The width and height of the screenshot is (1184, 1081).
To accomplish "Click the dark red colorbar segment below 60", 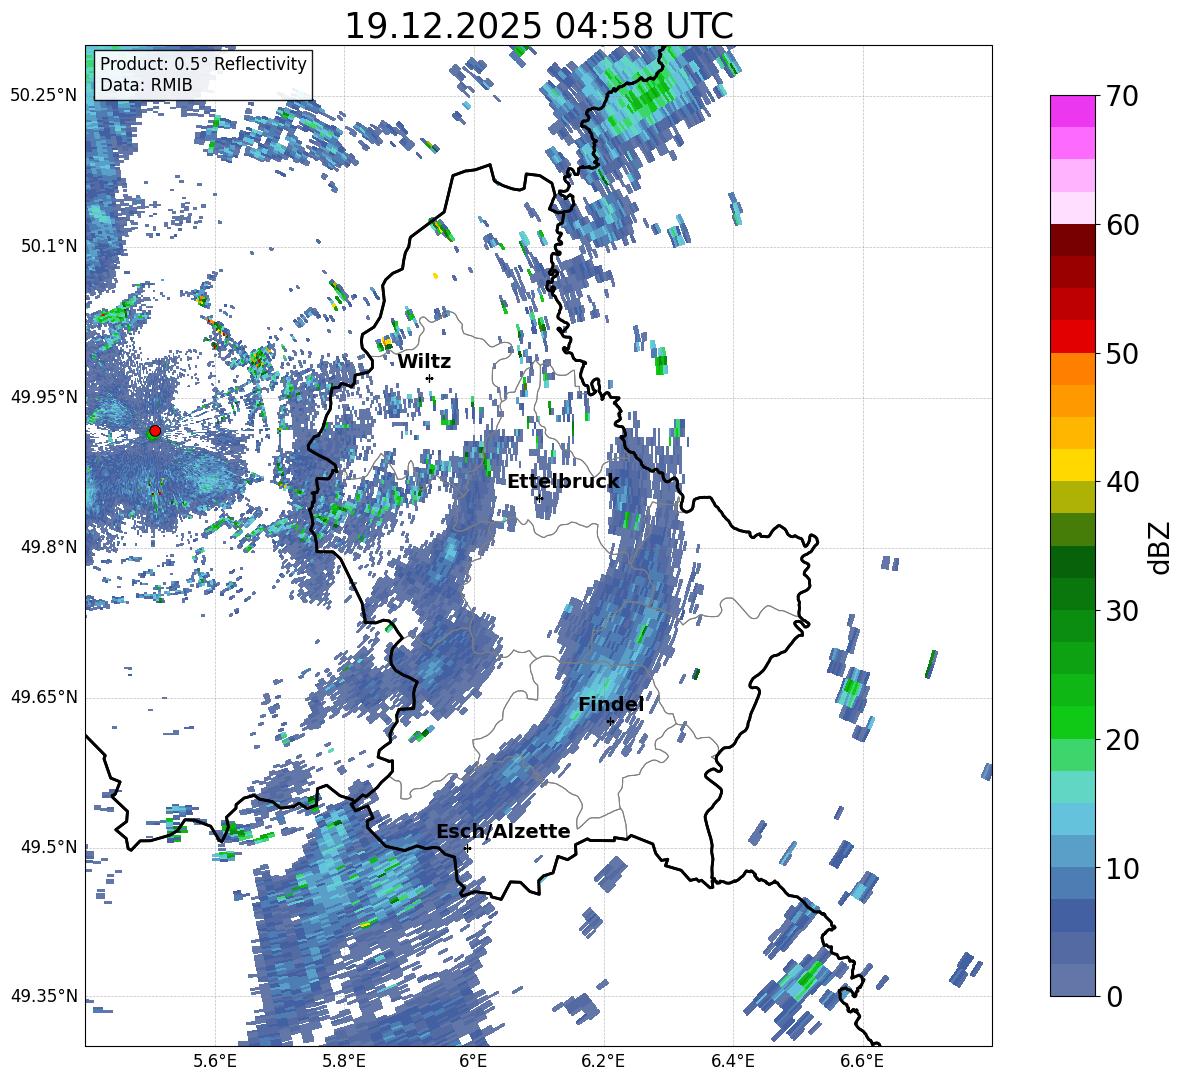I will pos(1072,240).
